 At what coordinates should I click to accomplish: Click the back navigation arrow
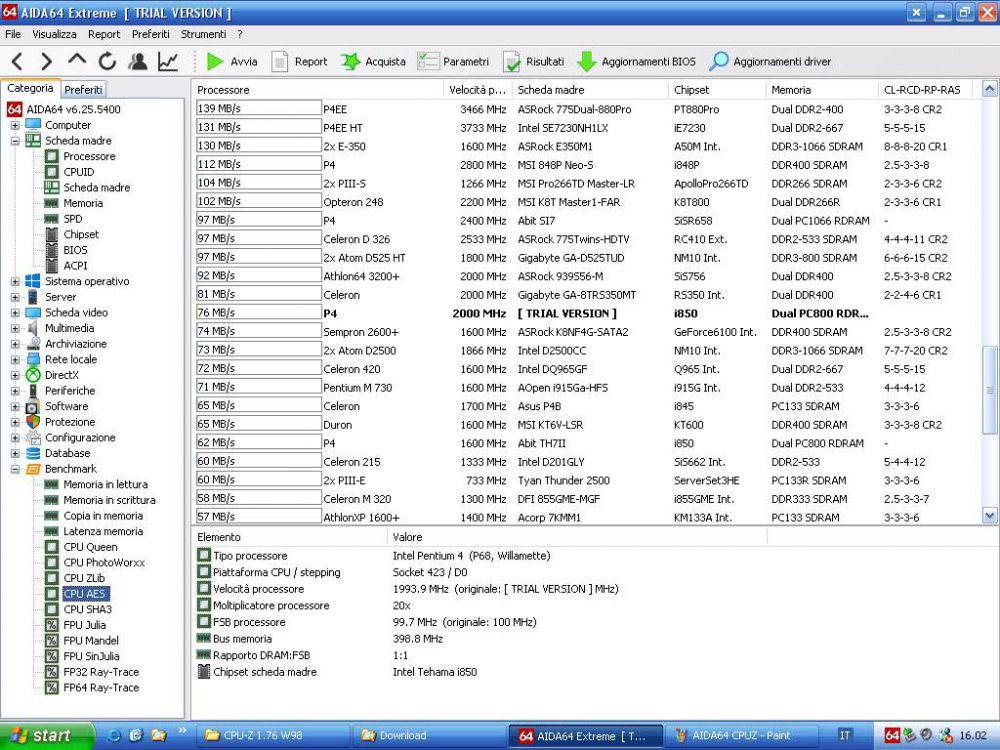tap(17, 61)
